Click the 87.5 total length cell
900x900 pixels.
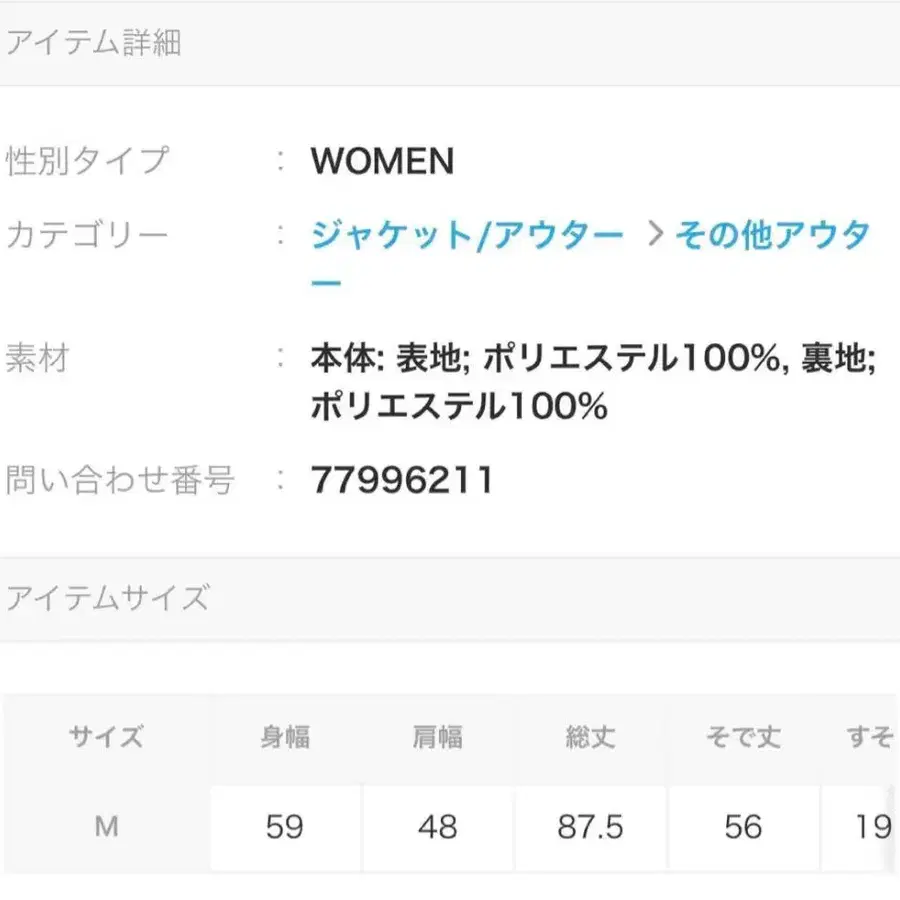[x=590, y=827]
